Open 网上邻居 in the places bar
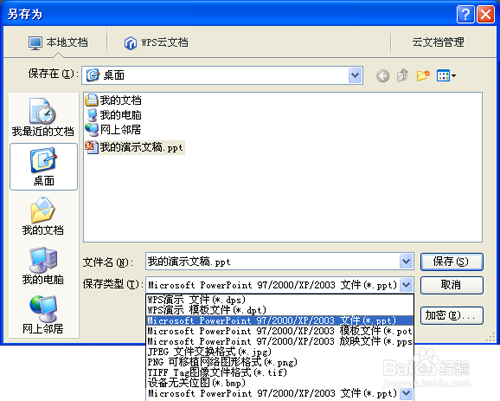 43,315
